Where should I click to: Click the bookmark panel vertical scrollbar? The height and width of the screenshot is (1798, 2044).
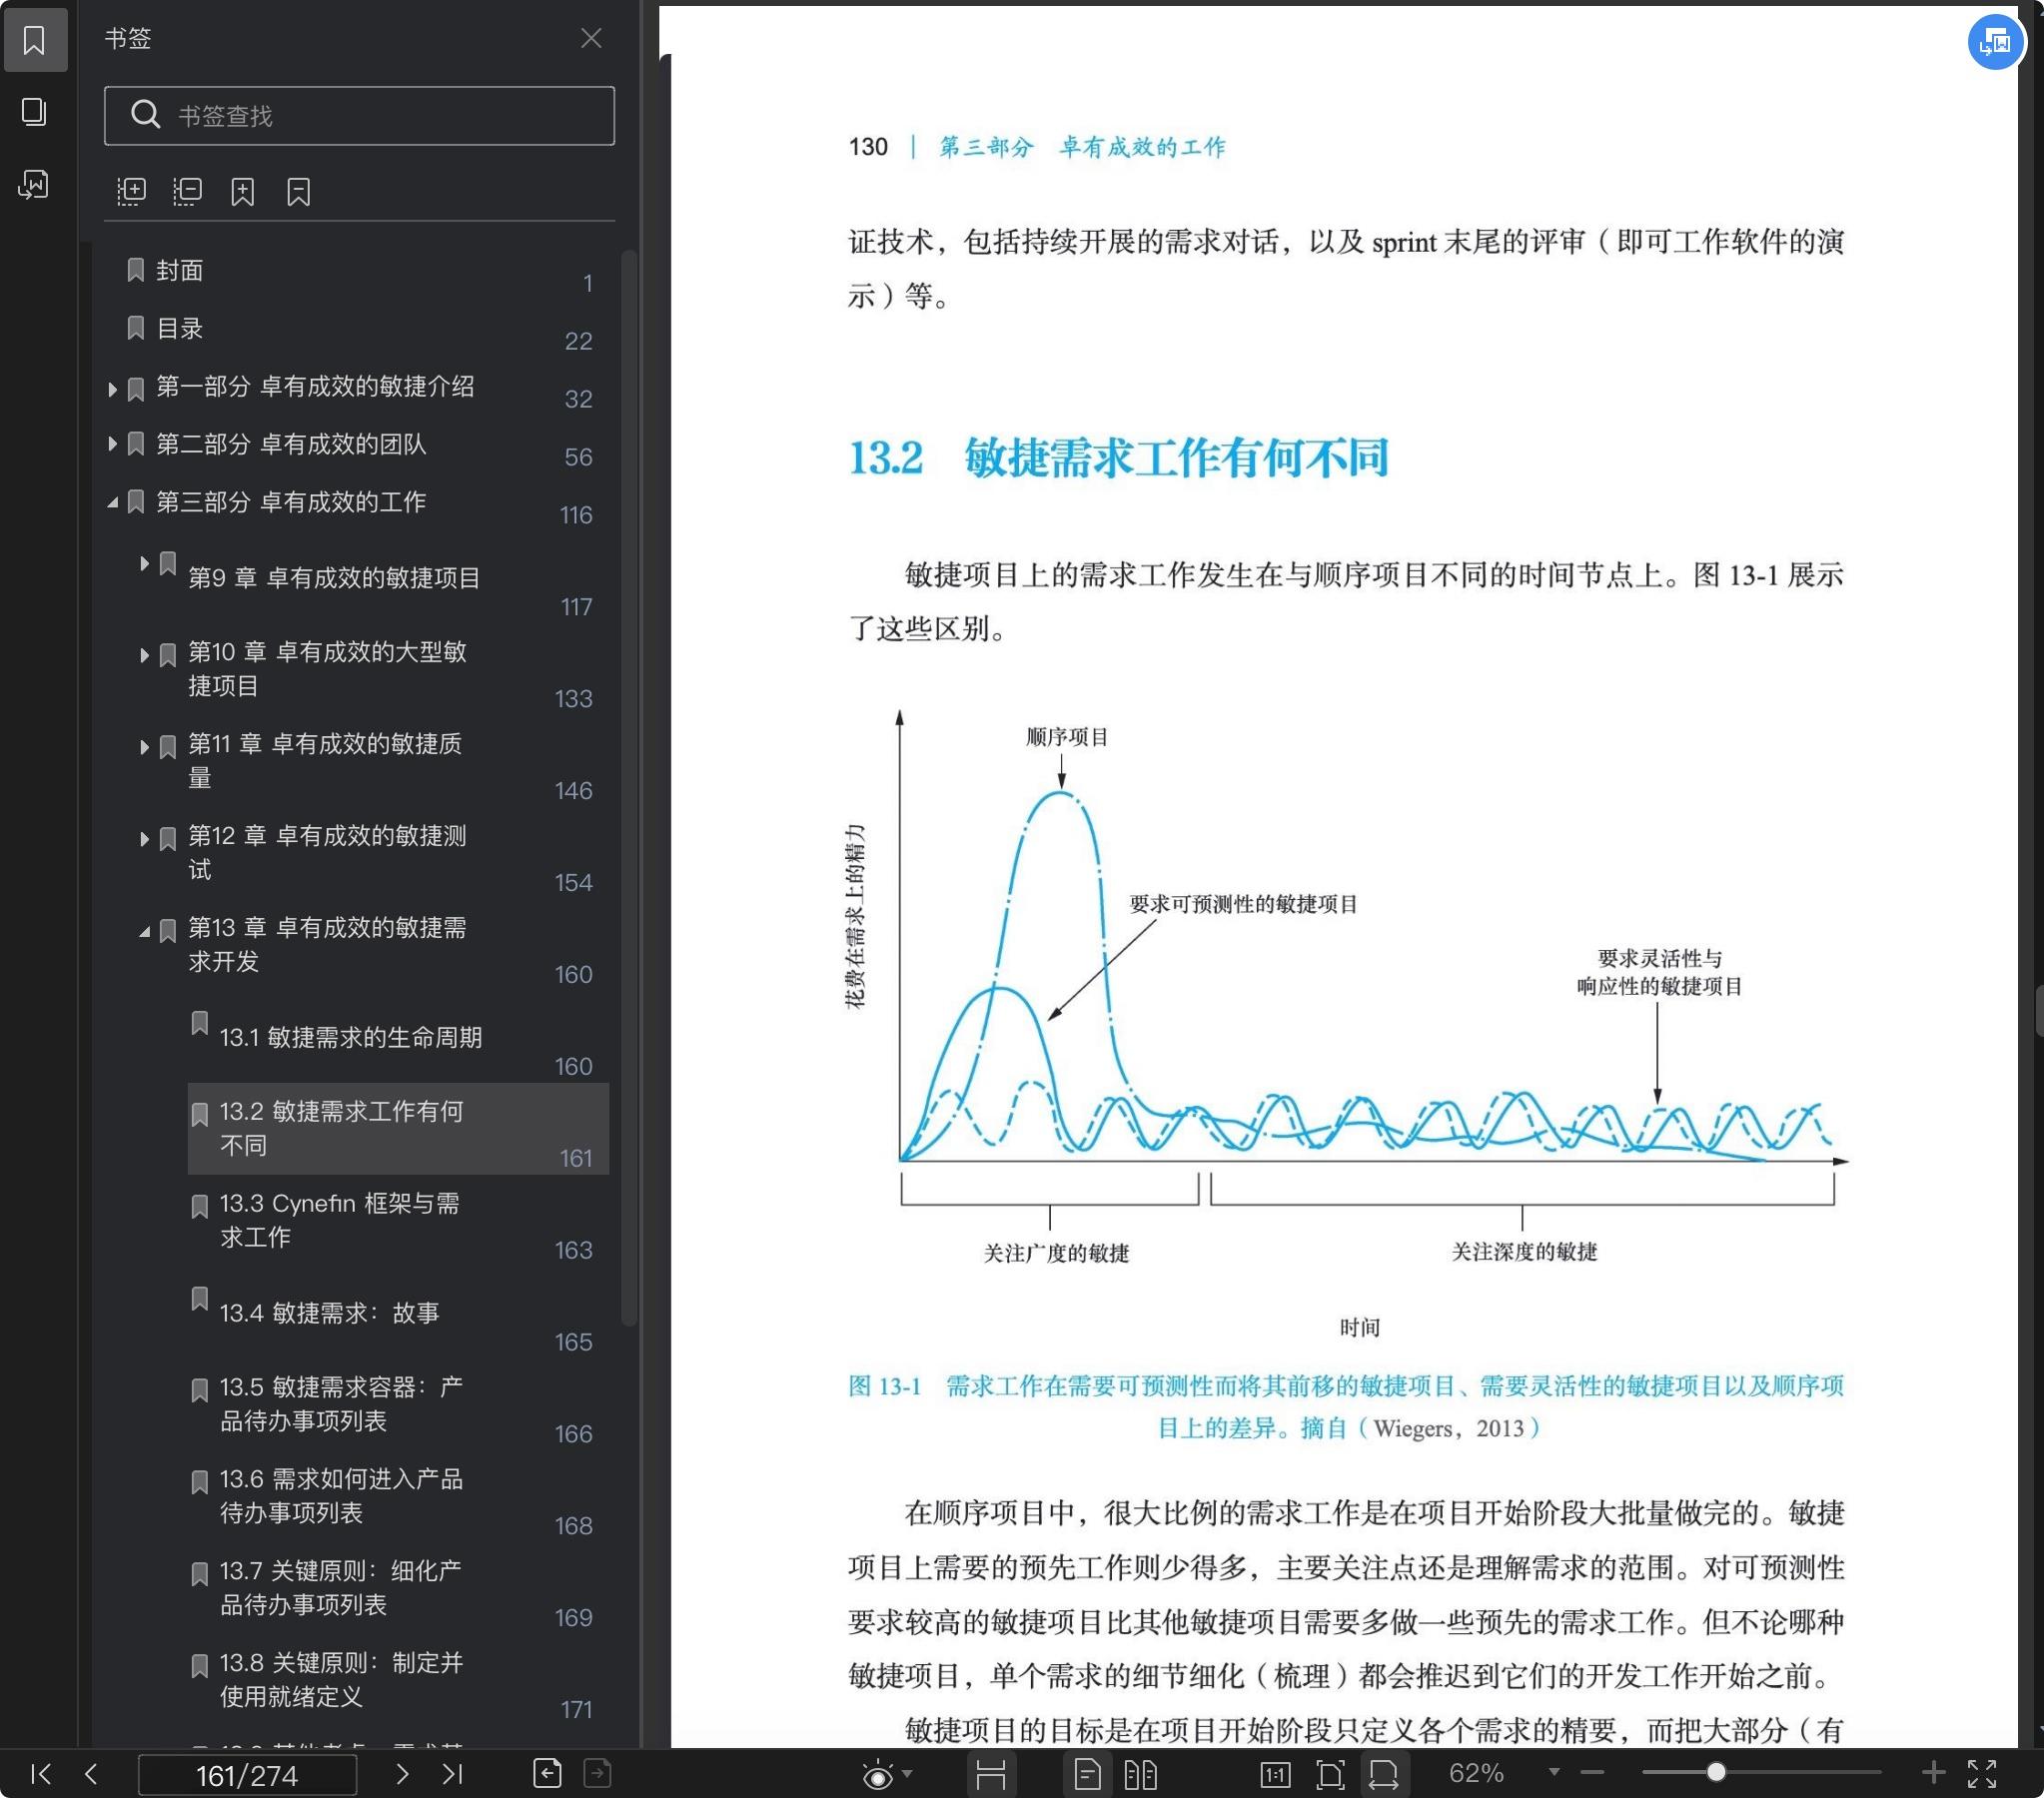click(629, 788)
